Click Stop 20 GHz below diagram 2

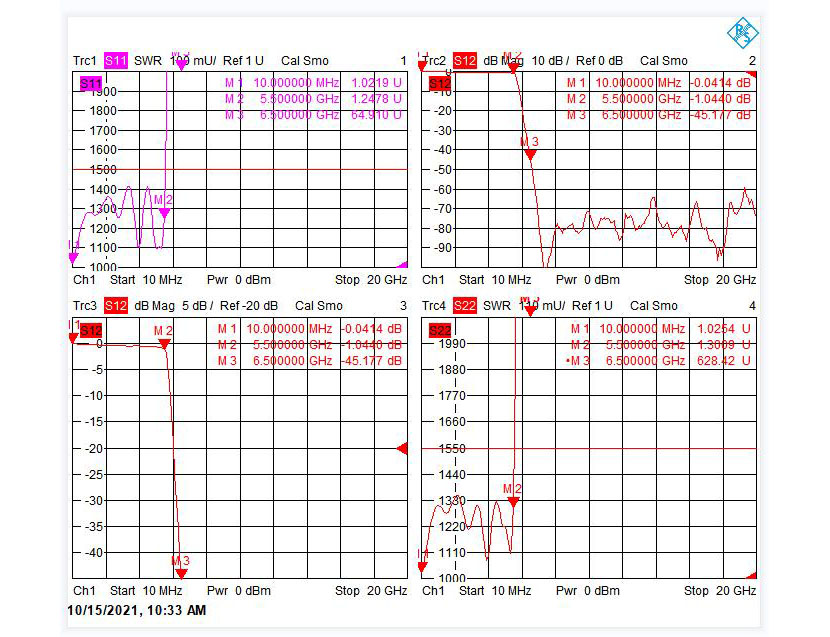720,280
